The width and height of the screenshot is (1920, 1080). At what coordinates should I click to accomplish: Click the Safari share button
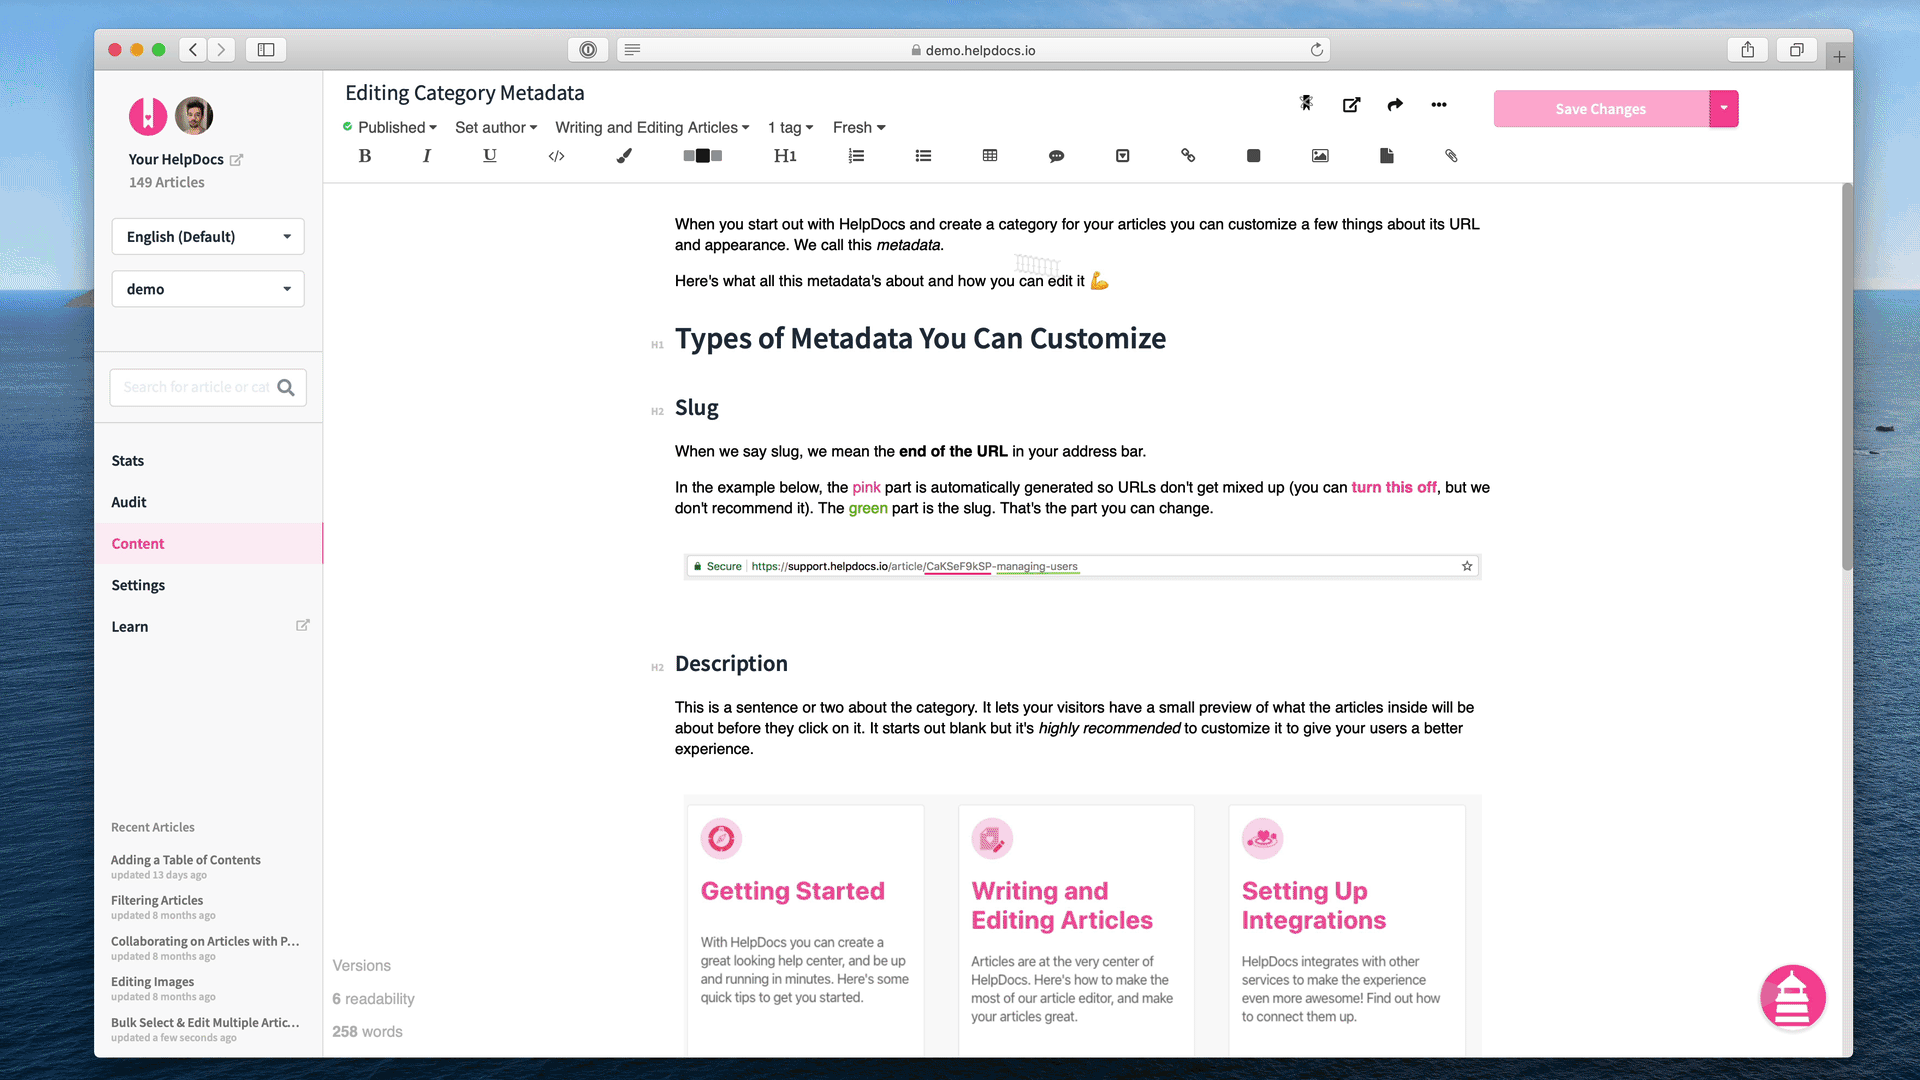pyautogui.click(x=1748, y=50)
